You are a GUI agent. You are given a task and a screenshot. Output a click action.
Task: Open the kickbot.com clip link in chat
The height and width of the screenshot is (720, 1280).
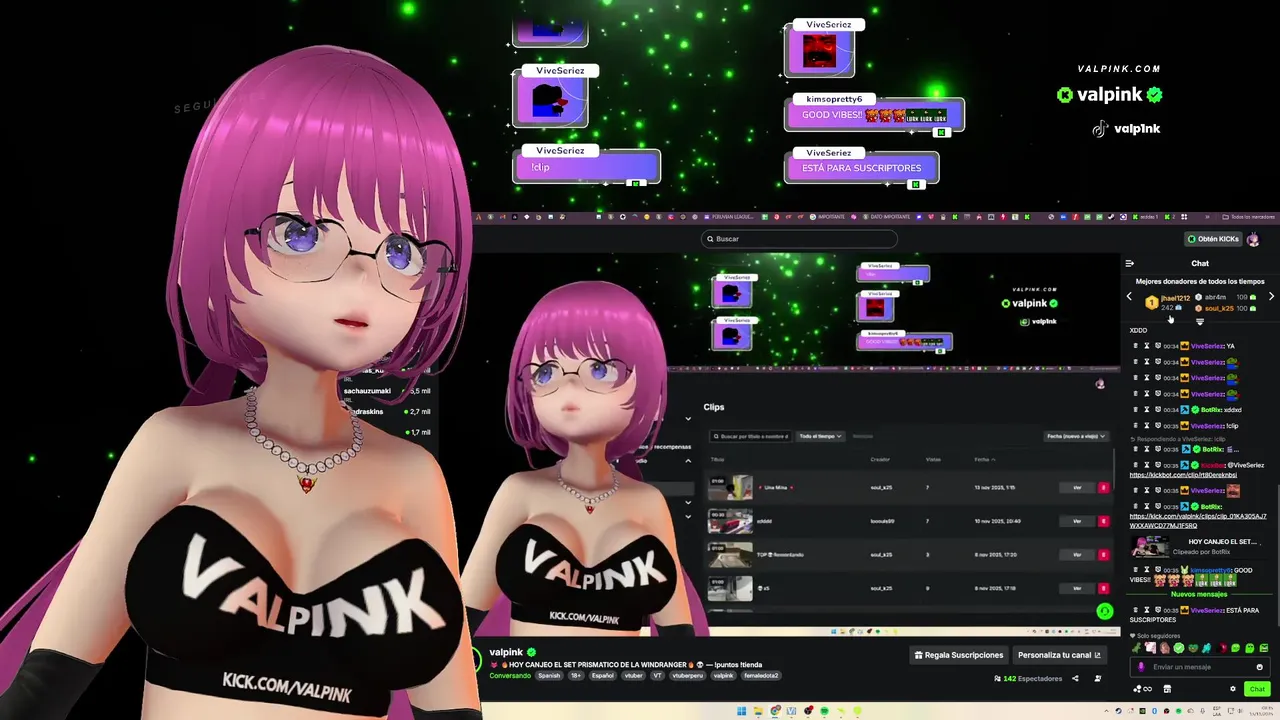(x=1183, y=475)
